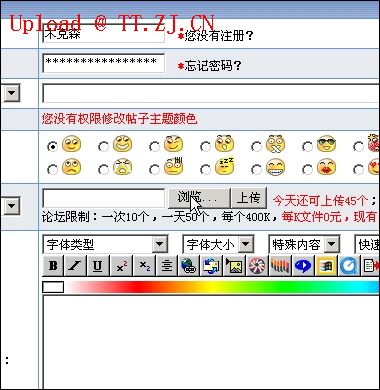Image resolution: width=380 pixels, height=390 pixels.
Task: Center-align text using the alignment icon
Action: (x=167, y=266)
